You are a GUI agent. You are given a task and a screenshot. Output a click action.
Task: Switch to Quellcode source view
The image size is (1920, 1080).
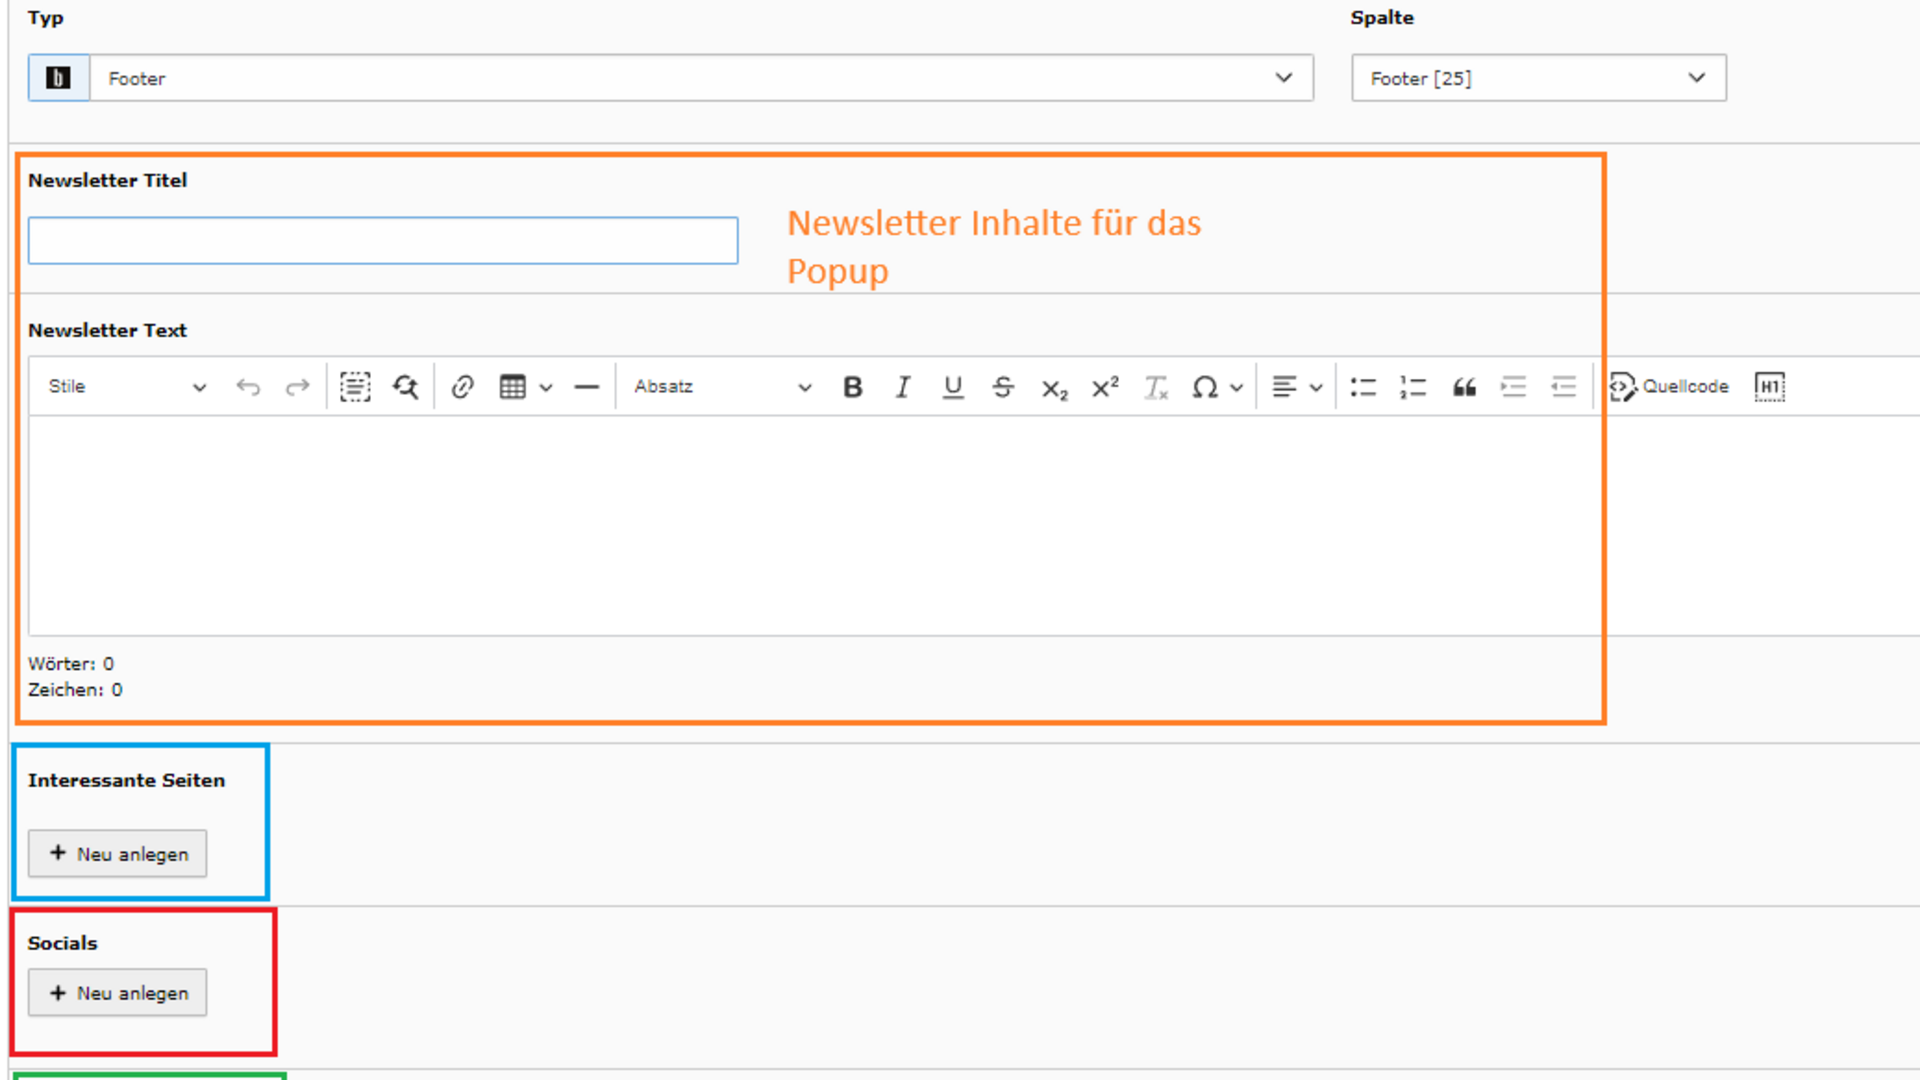(1669, 387)
